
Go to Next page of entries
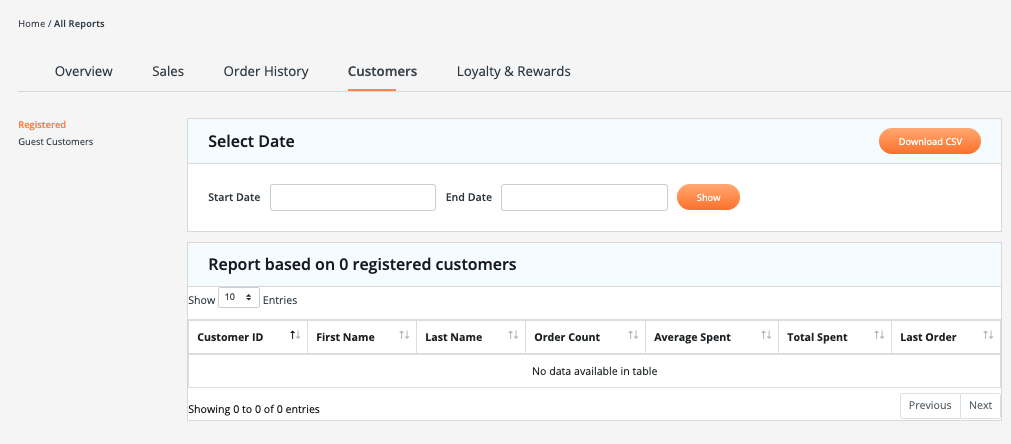click(x=980, y=405)
